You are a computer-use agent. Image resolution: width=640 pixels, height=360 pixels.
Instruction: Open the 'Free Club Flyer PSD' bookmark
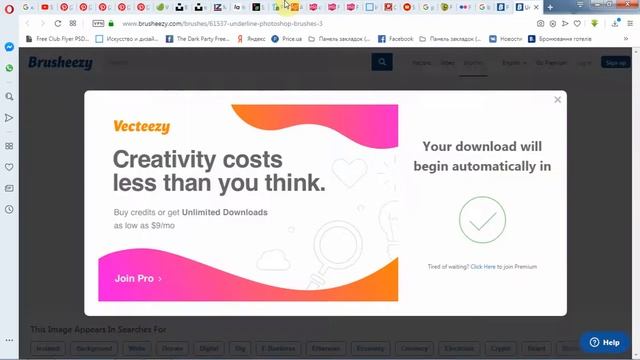57,39
